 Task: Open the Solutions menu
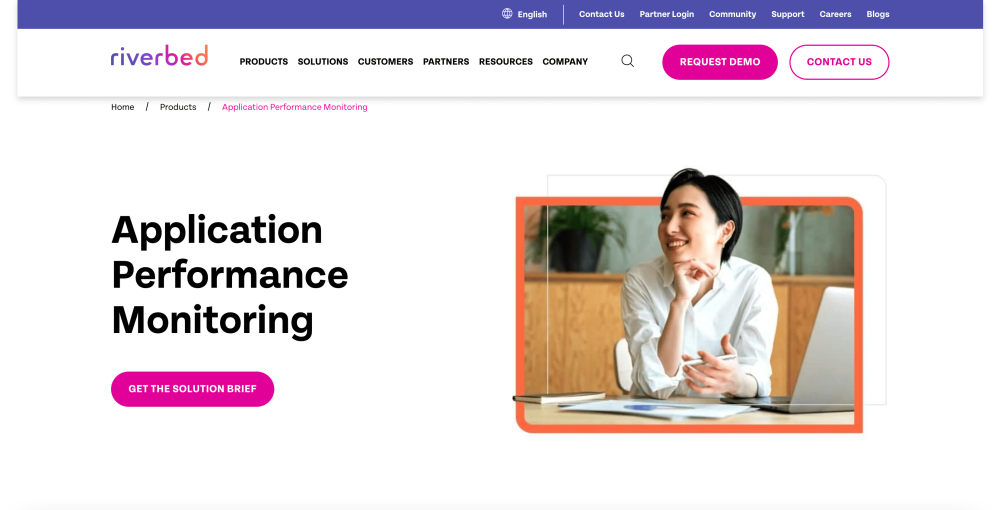click(x=323, y=62)
